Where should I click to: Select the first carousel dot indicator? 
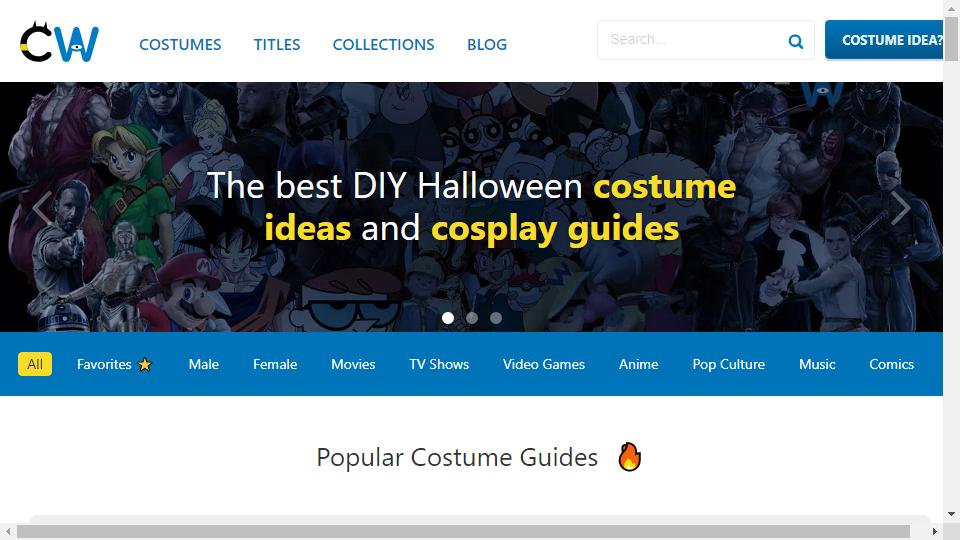pos(448,318)
